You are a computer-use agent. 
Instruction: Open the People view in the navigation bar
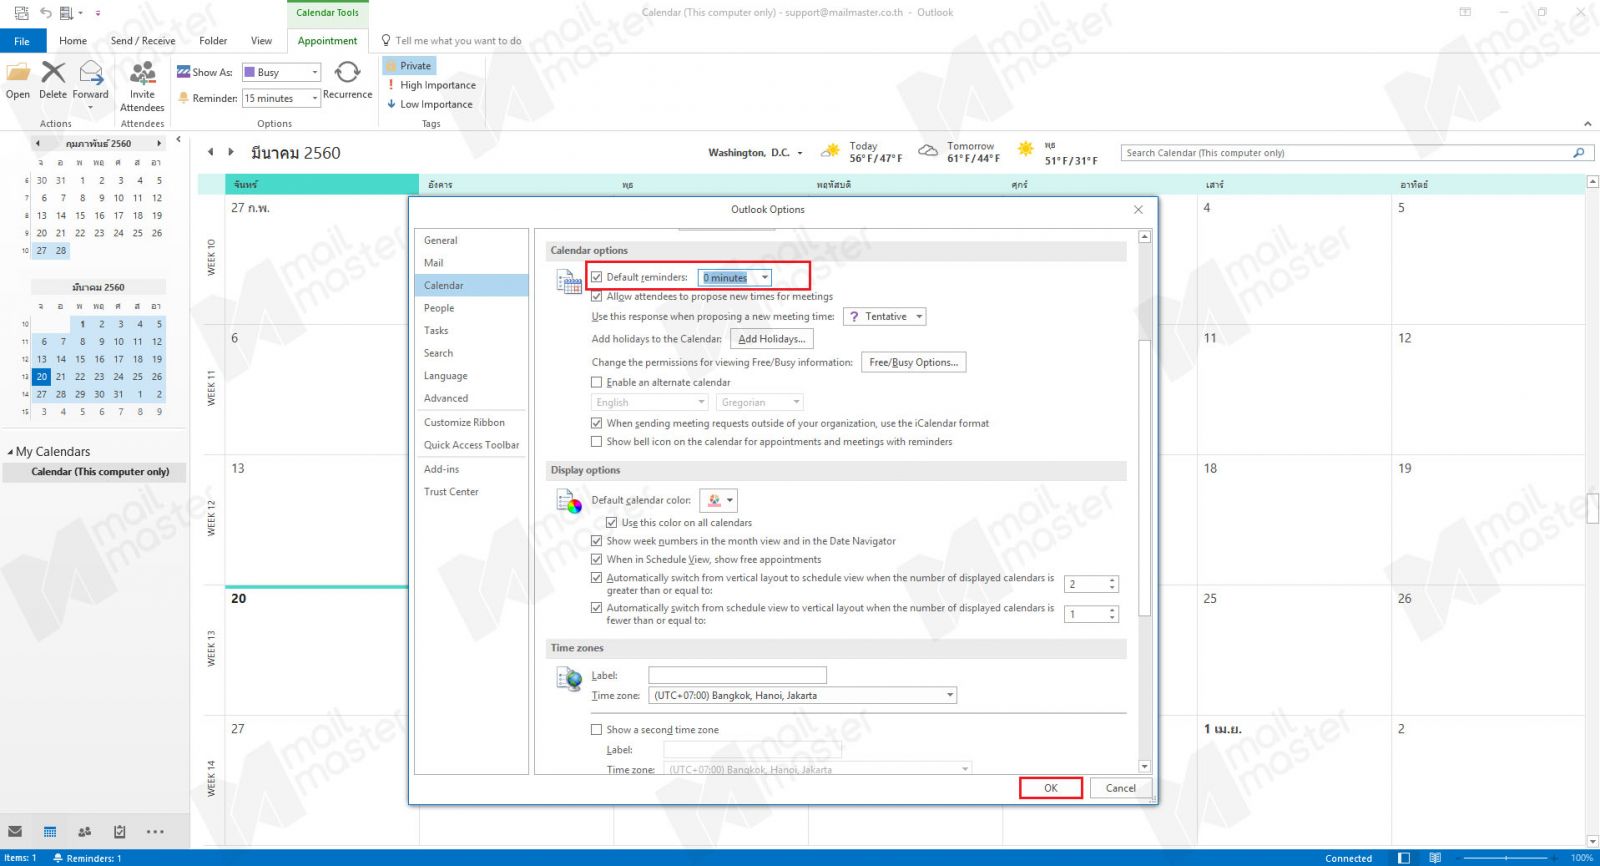click(x=85, y=831)
